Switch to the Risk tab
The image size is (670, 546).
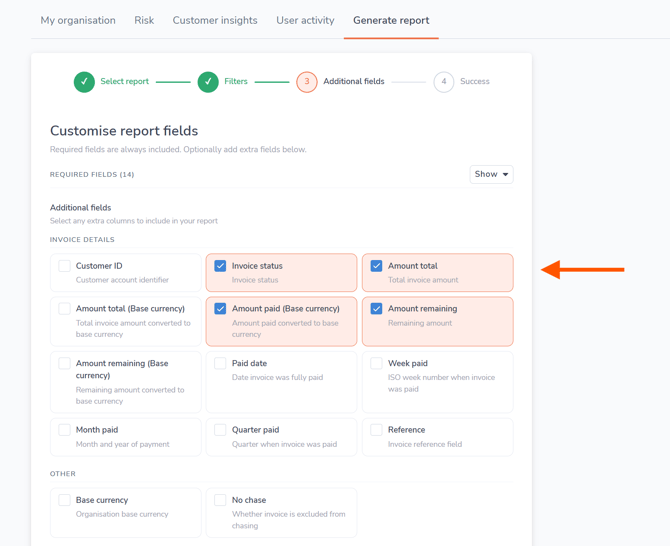144,20
